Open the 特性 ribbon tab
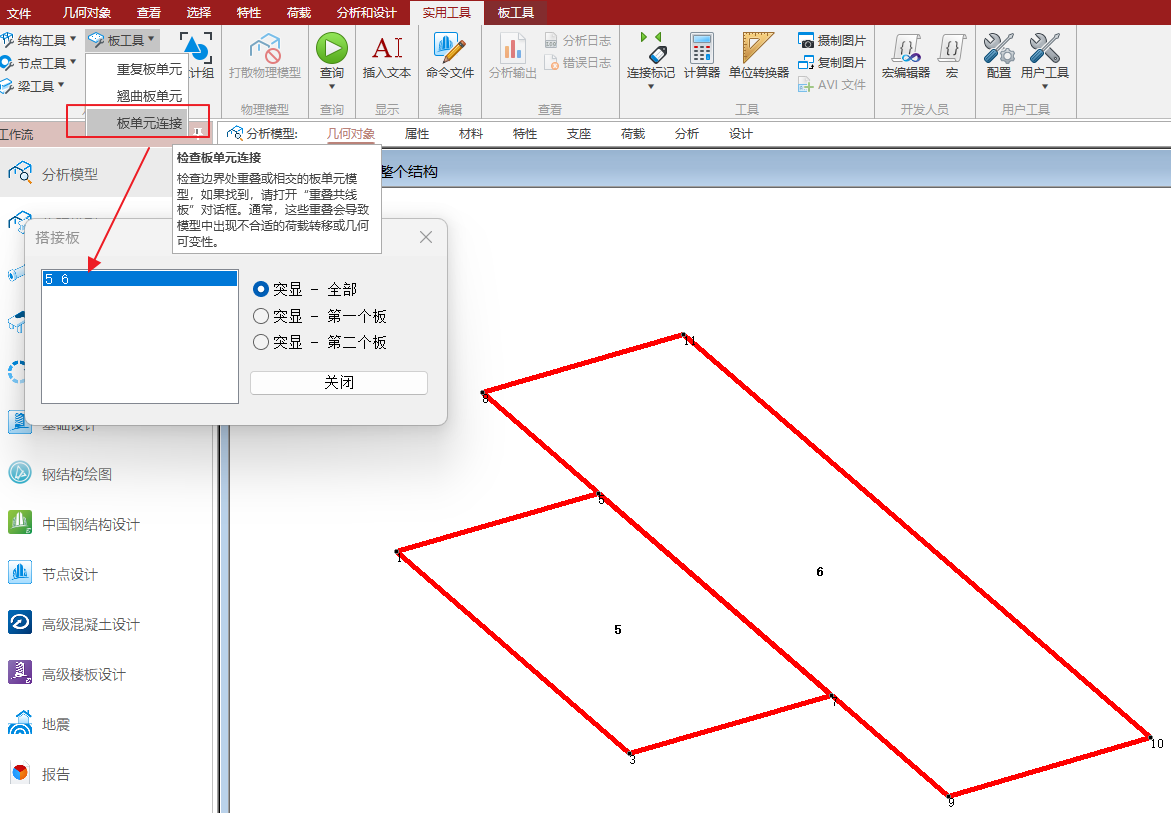The image size is (1171, 813). 249,13
